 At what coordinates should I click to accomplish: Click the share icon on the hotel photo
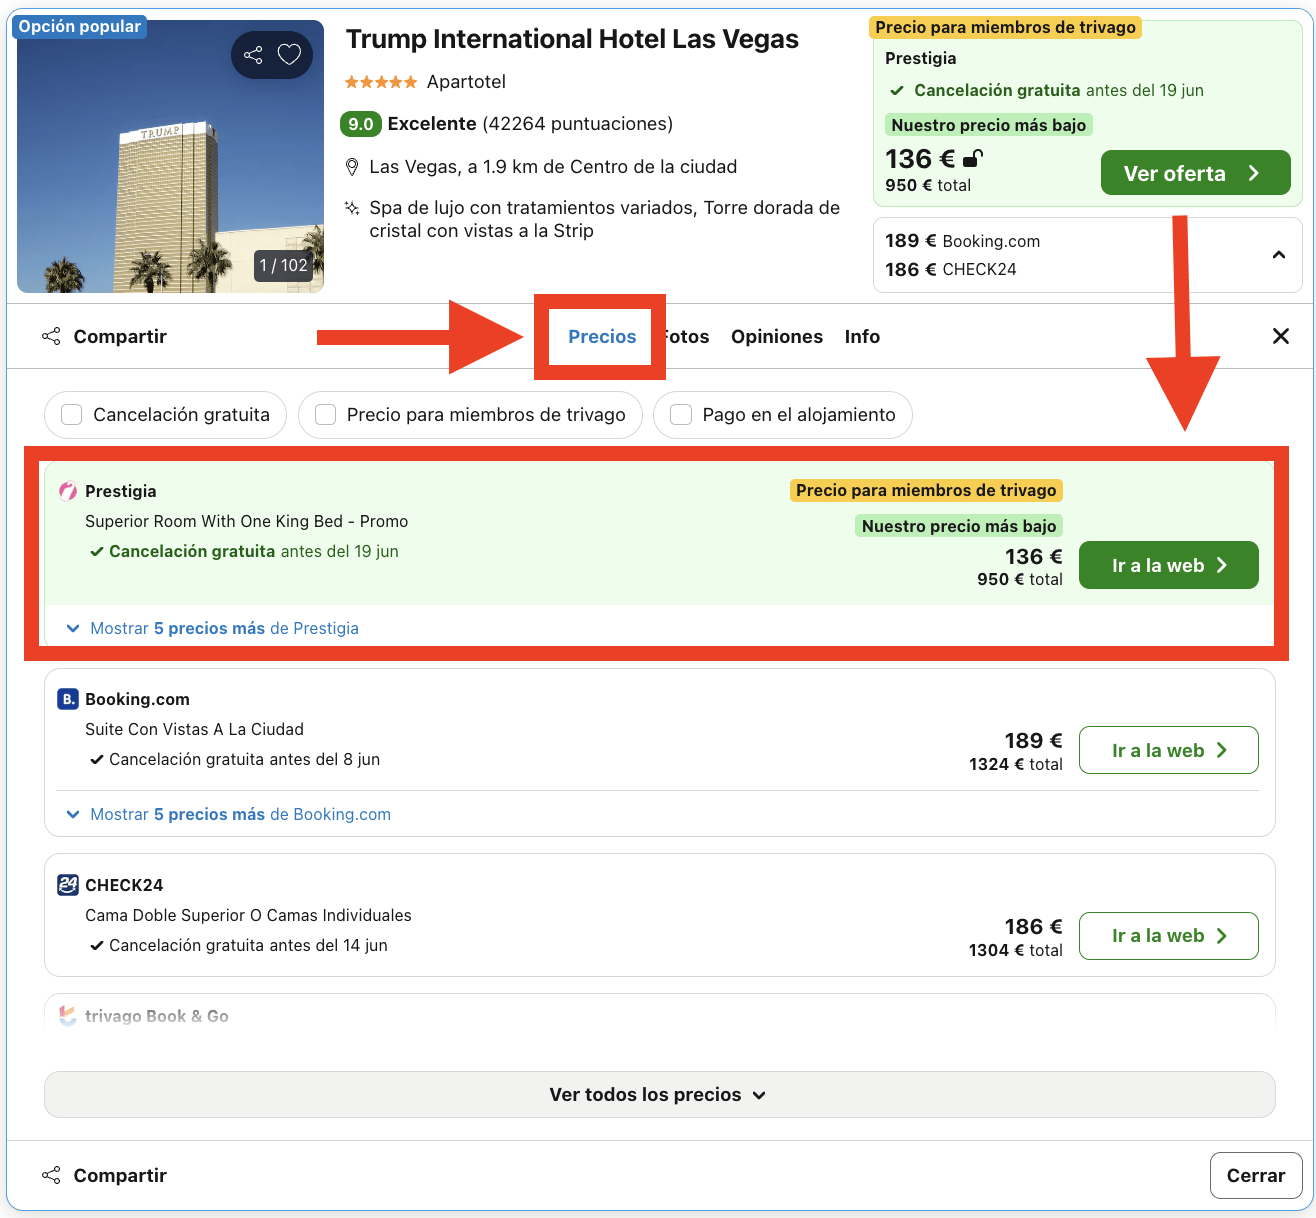coord(253,55)
